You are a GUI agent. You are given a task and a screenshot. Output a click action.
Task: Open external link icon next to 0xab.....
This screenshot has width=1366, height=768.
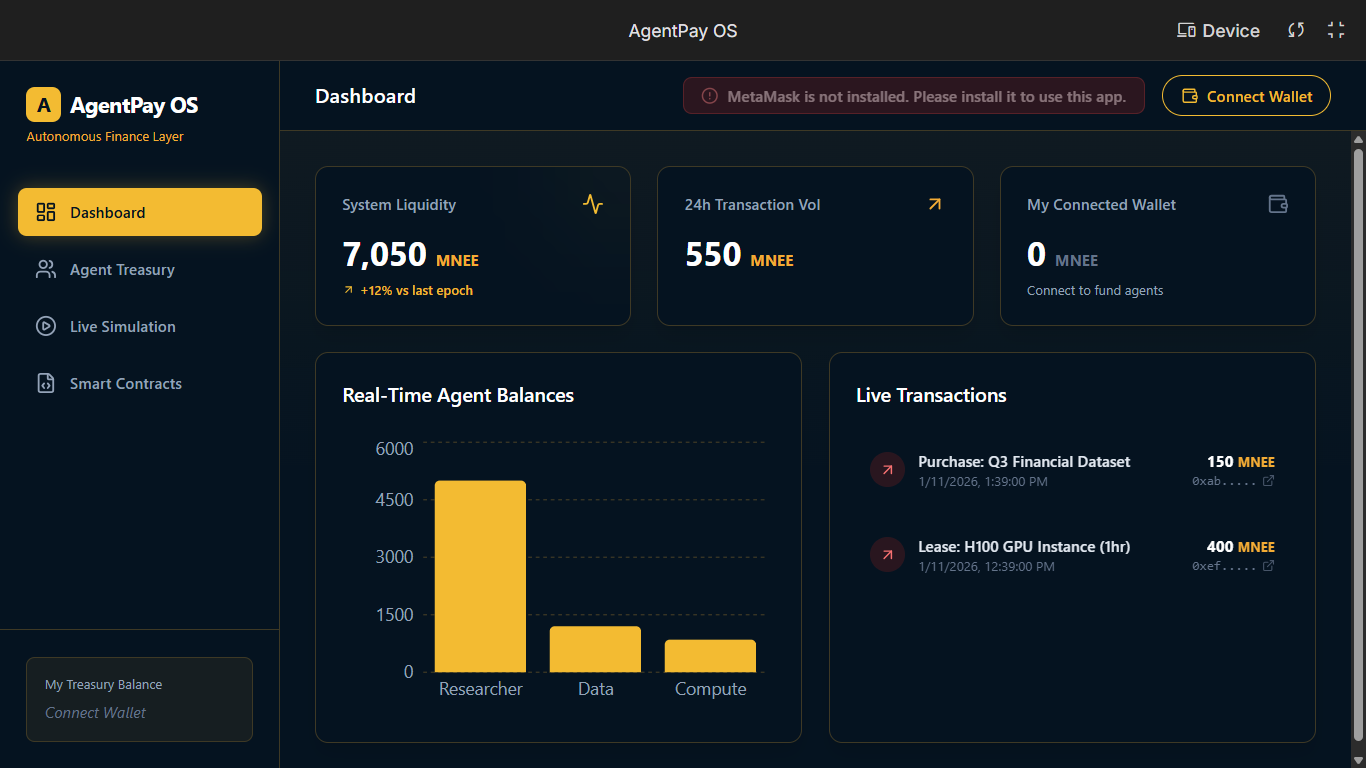coord(1268,481)
